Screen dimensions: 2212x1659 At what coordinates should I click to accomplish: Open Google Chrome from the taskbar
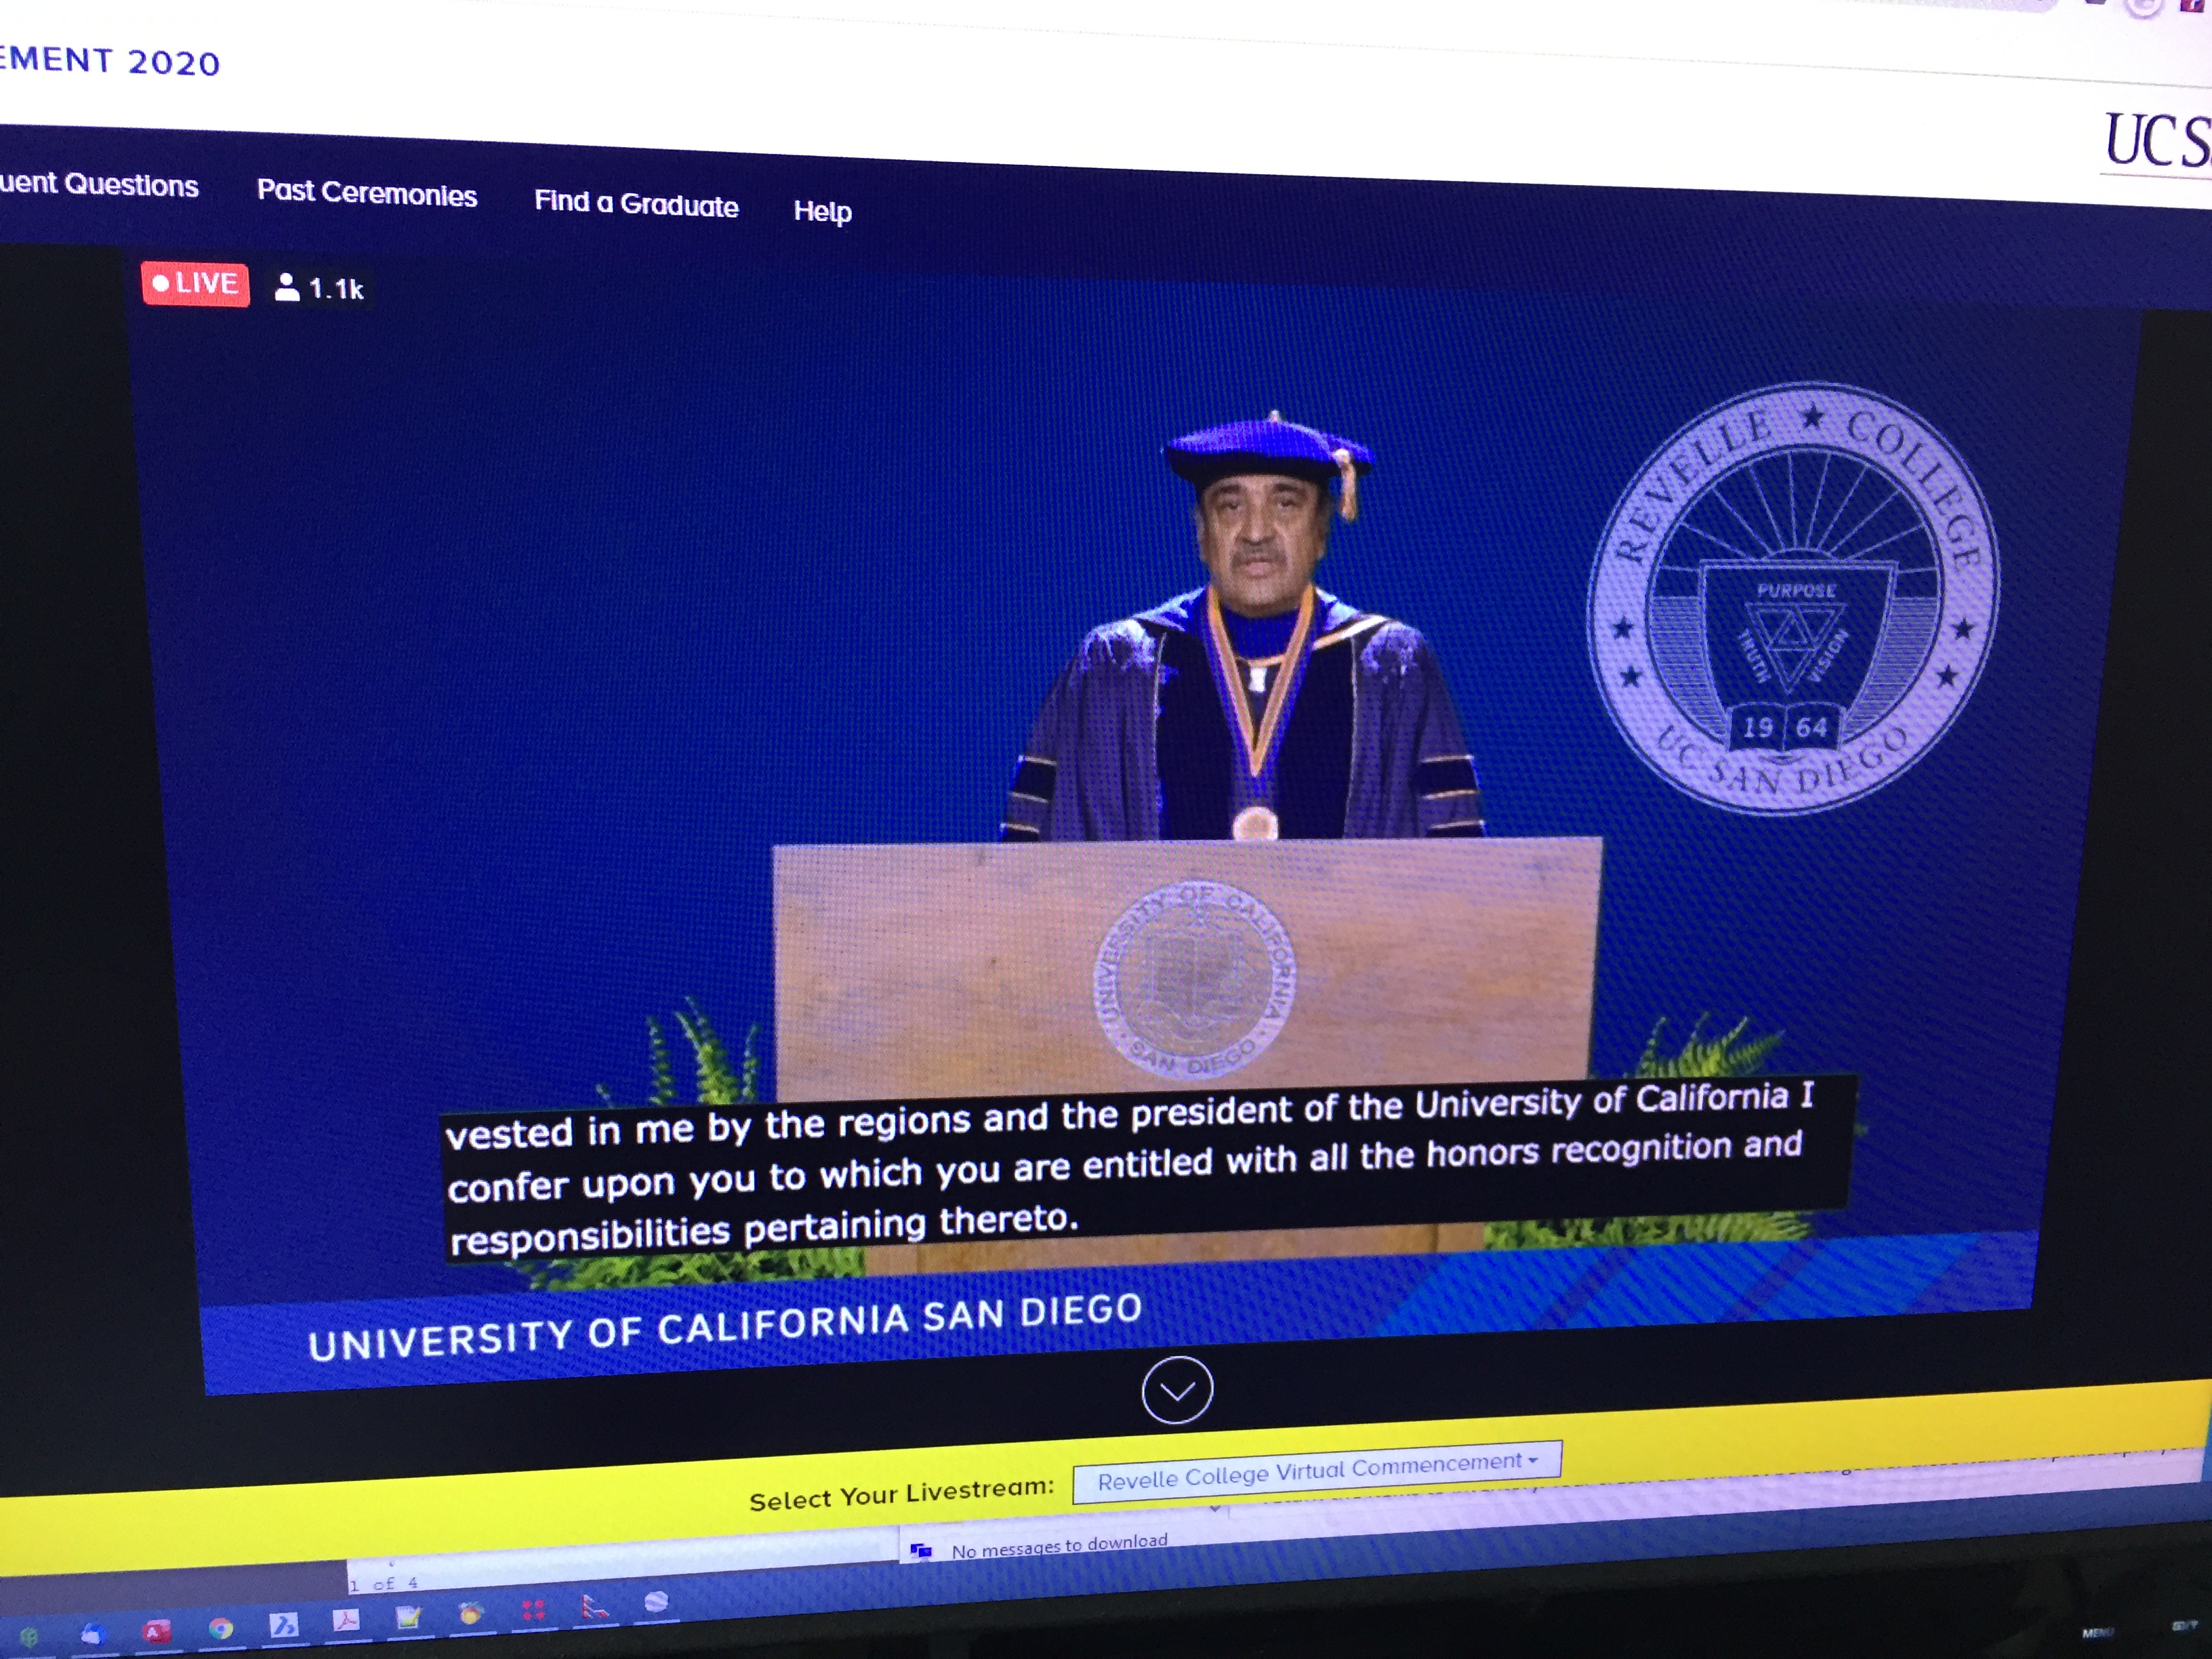point(221,1628)
